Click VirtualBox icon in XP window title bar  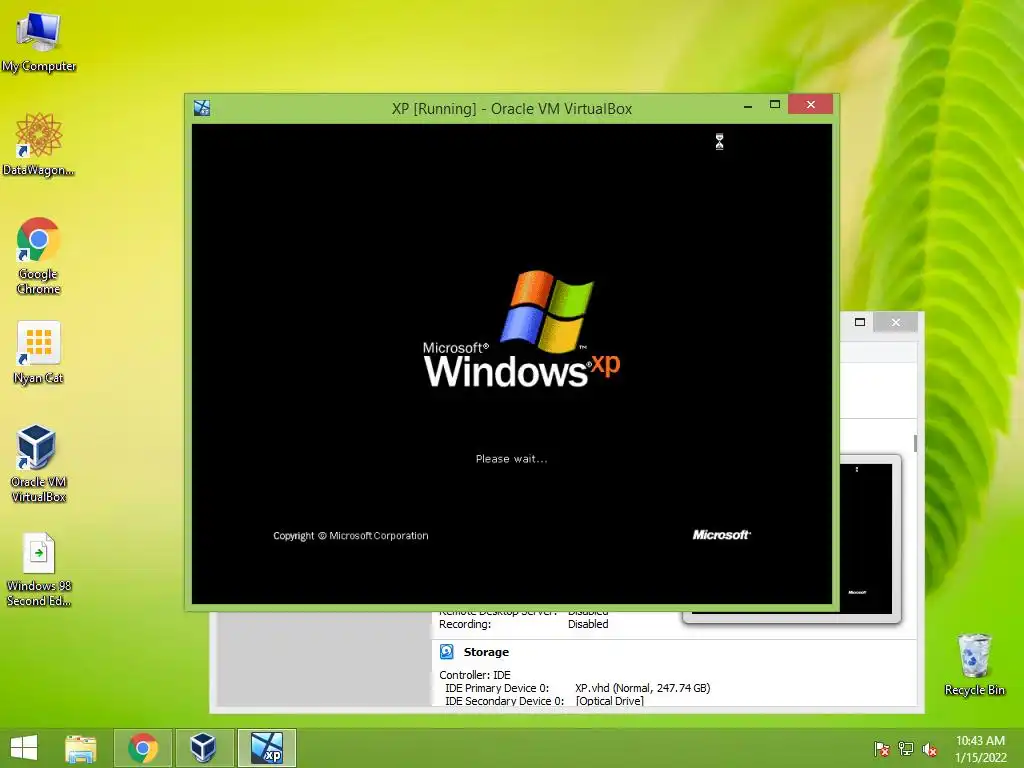202,108
